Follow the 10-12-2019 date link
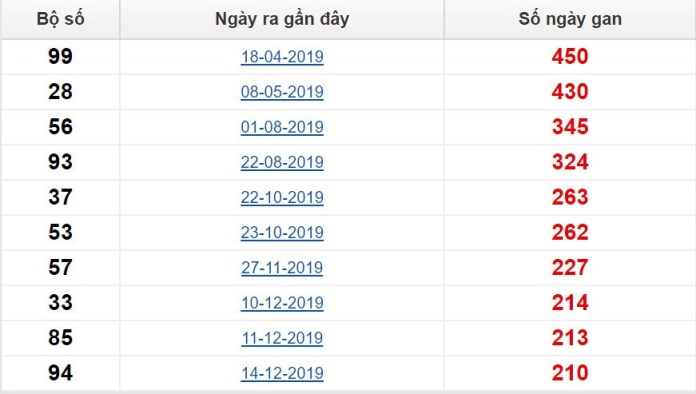Viewport: 696px width, 394px height. tap(282, 303)
